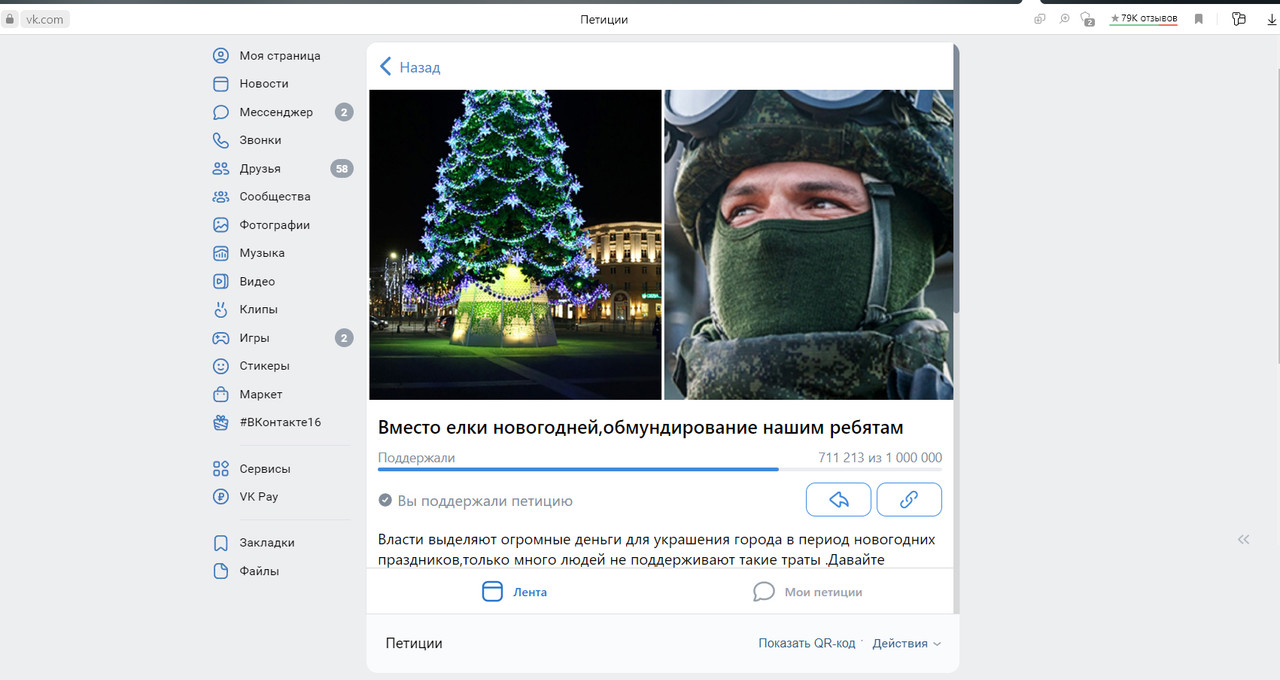Open the 79K отзывов reviews link
The height and width of the screenshot is (680, 1280).
(1143, 19)
